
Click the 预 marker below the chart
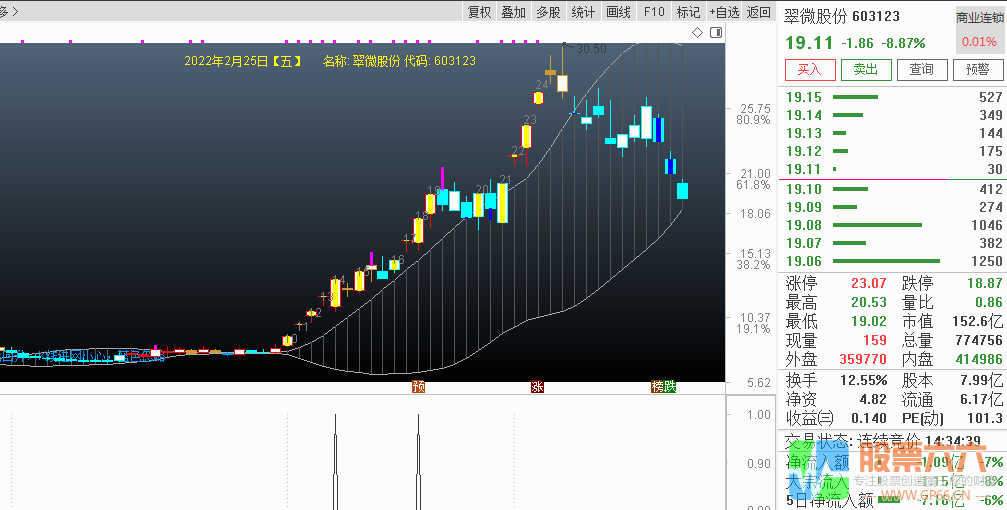coord(419,387)
